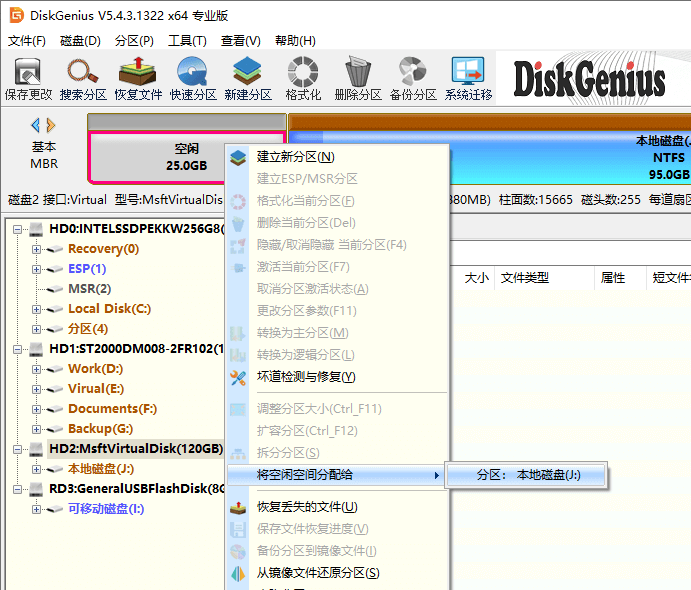The width and height of the screenshot is (691, 590).
Task: Collapse the HD0:INTELSSDPEKKW256G8 disk node
Action: coord(17,229)
